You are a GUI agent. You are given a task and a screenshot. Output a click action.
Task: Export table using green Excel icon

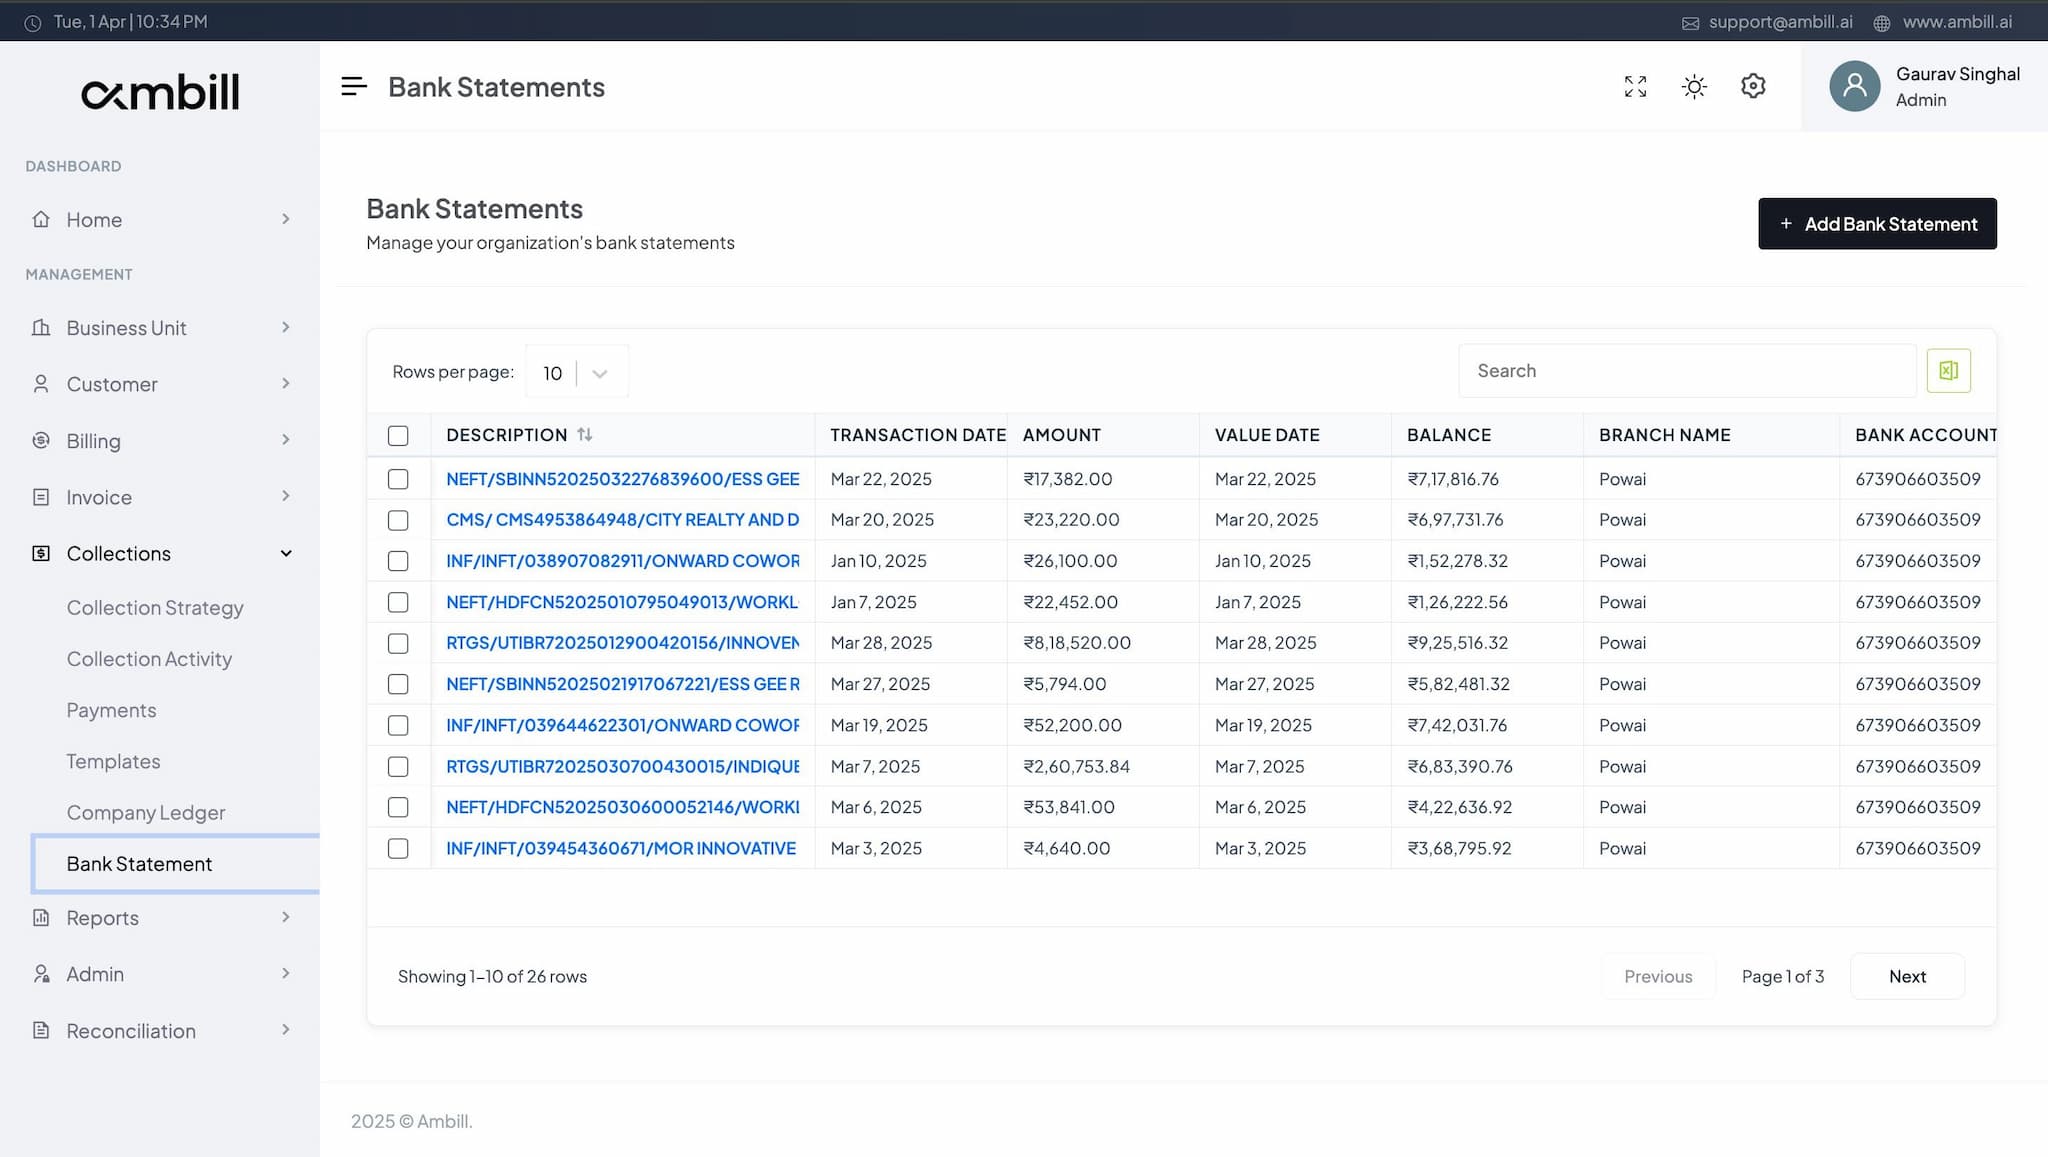[1948, 371]
